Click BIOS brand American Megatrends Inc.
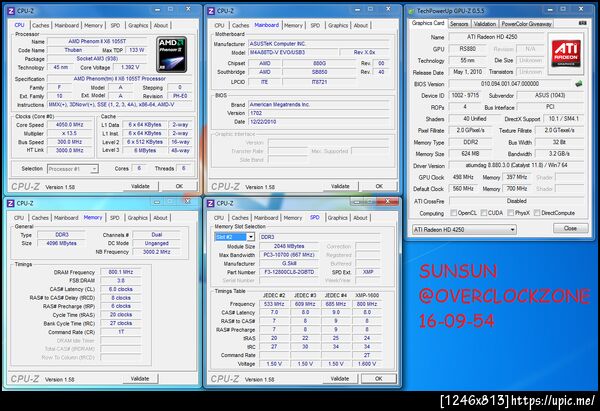This screenshot has height=411, width=600. [319, 104]
